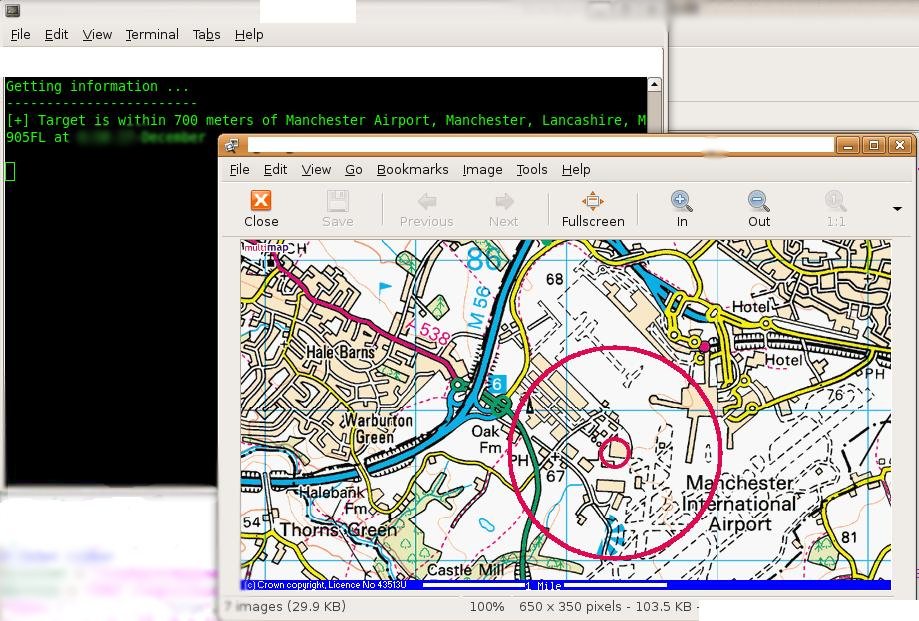Screen dimensions: 919x621
Task: Click the multimap logo on the map
Action: tap(266, 247)
